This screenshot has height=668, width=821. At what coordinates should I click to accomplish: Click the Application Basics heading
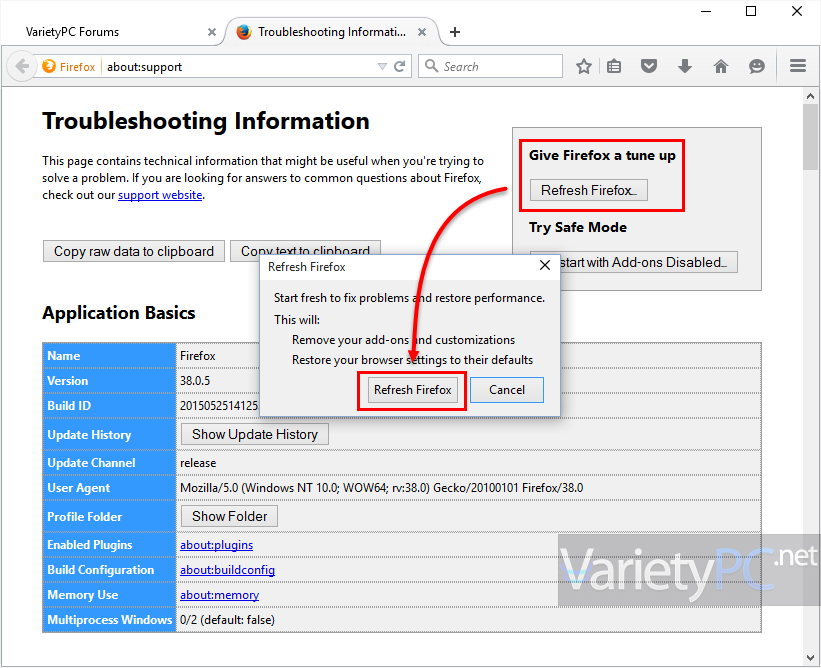[119, 313]
